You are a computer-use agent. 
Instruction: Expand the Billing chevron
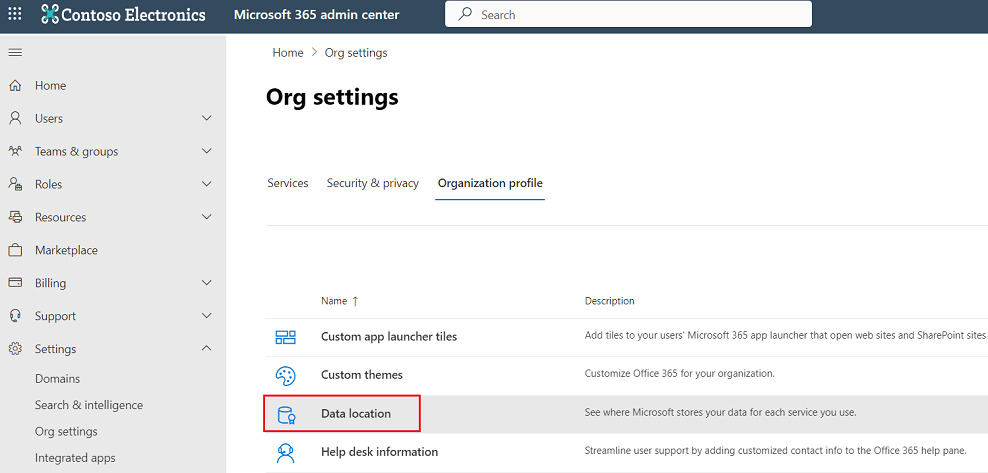point(207,283)
